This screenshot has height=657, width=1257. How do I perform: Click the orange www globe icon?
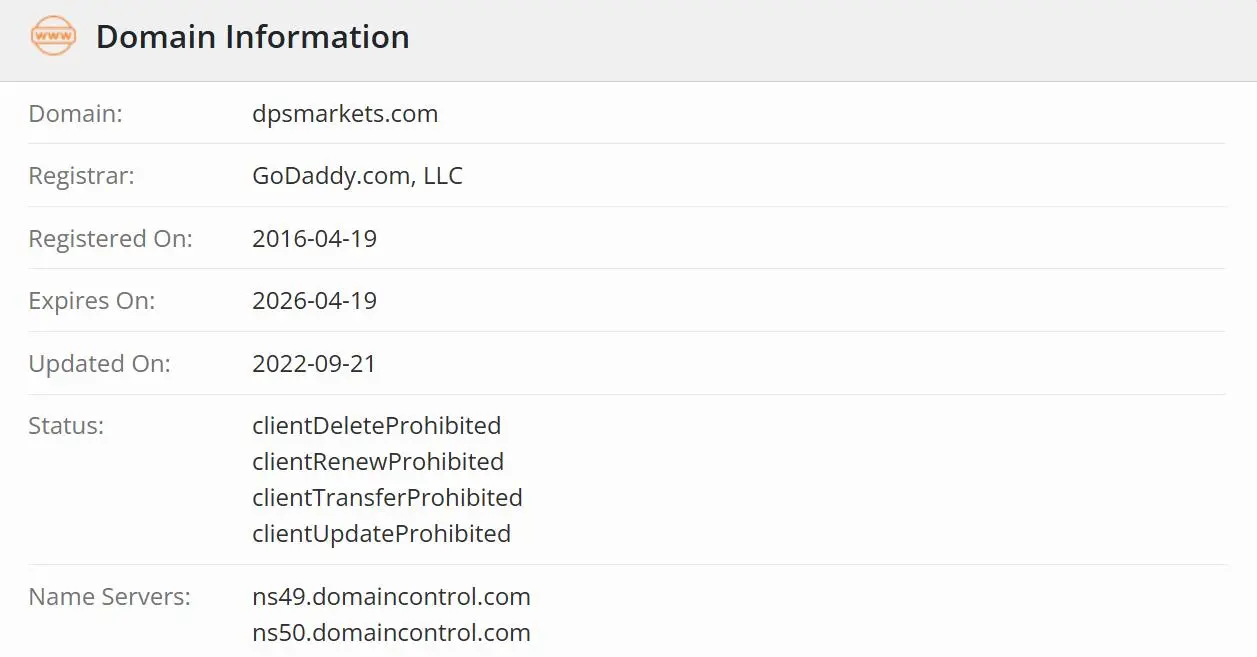pos(53,37)
